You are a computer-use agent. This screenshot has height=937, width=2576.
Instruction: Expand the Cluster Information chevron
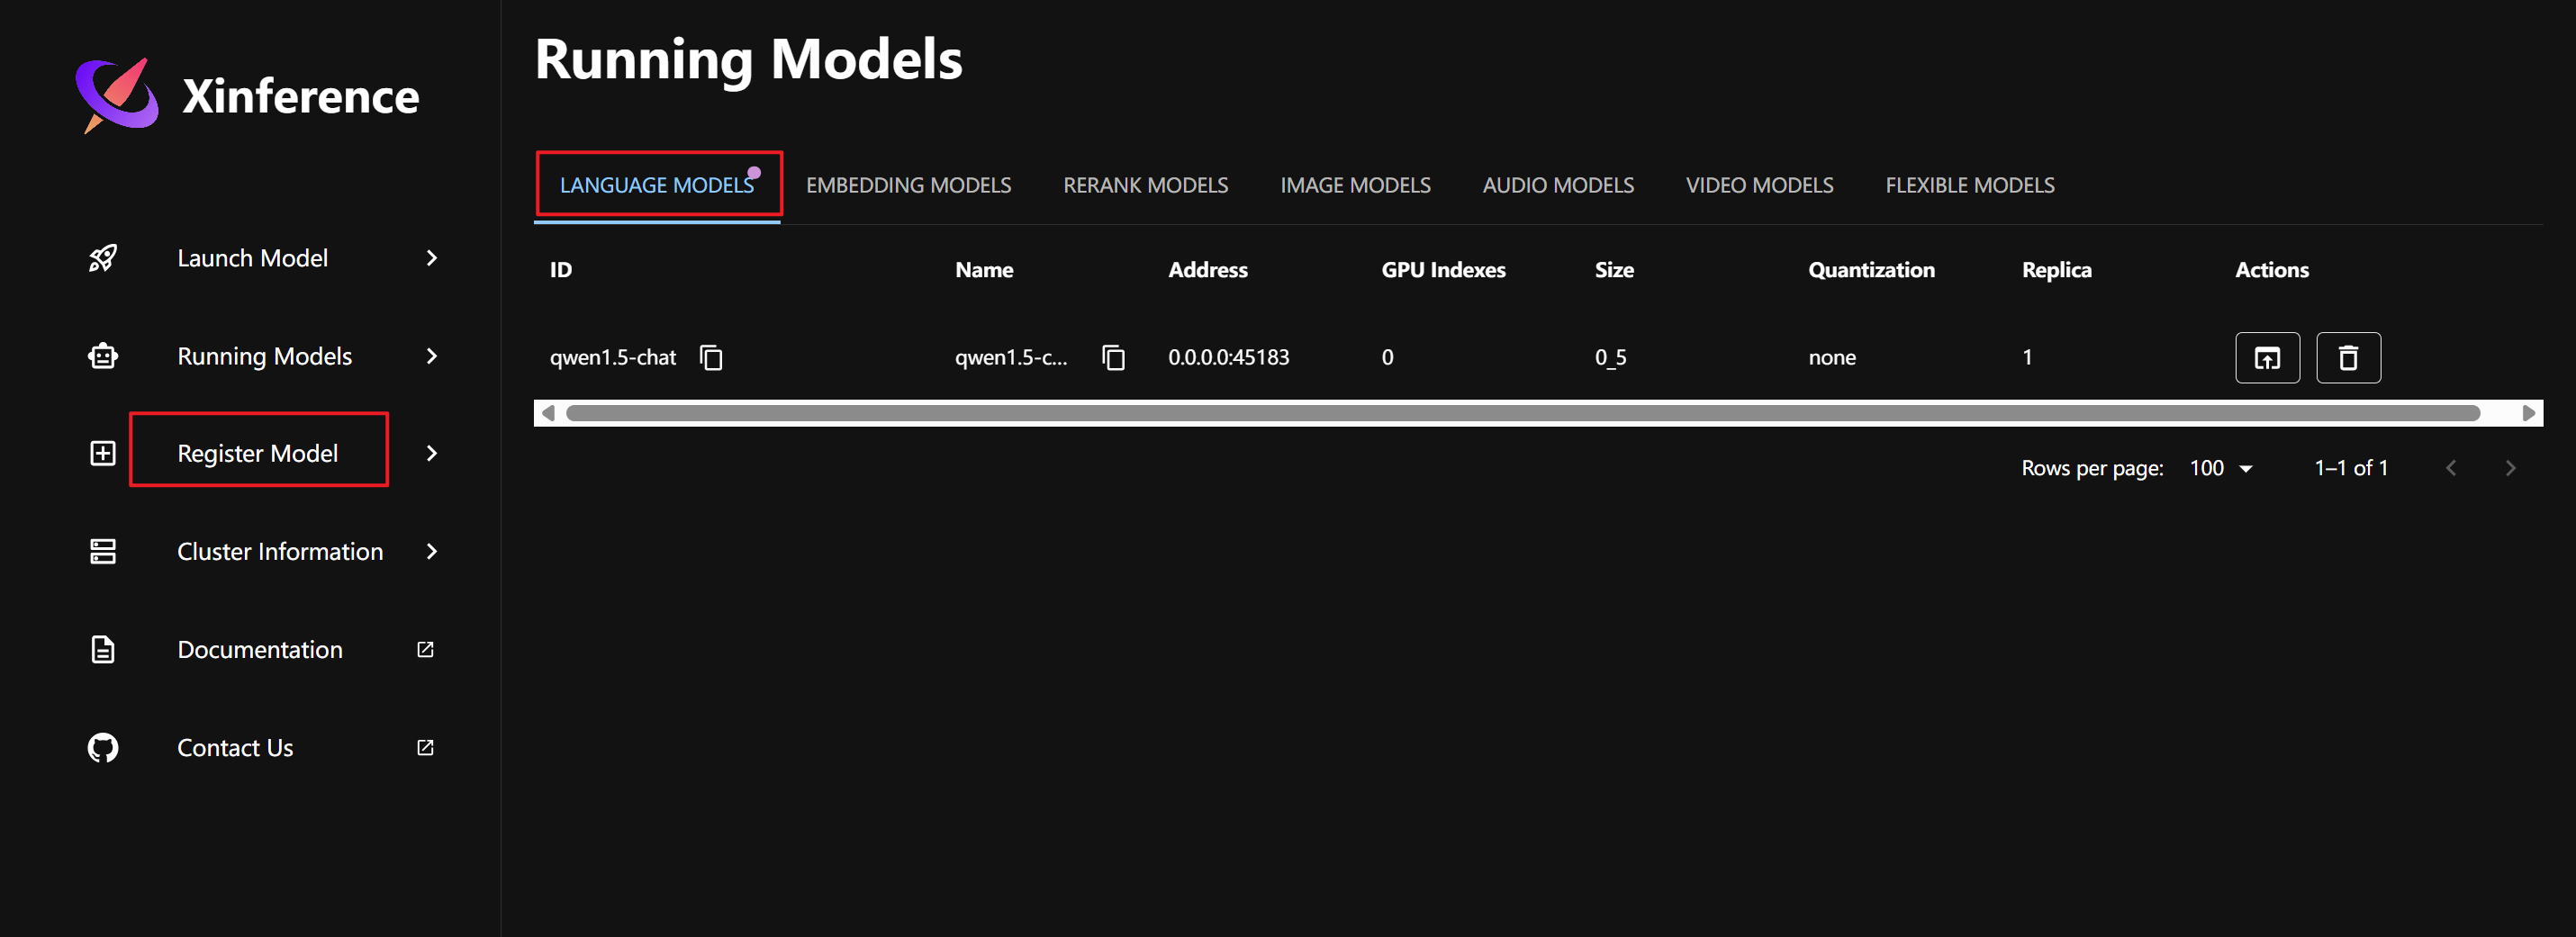pyautogui.click(x=432, y=551)
